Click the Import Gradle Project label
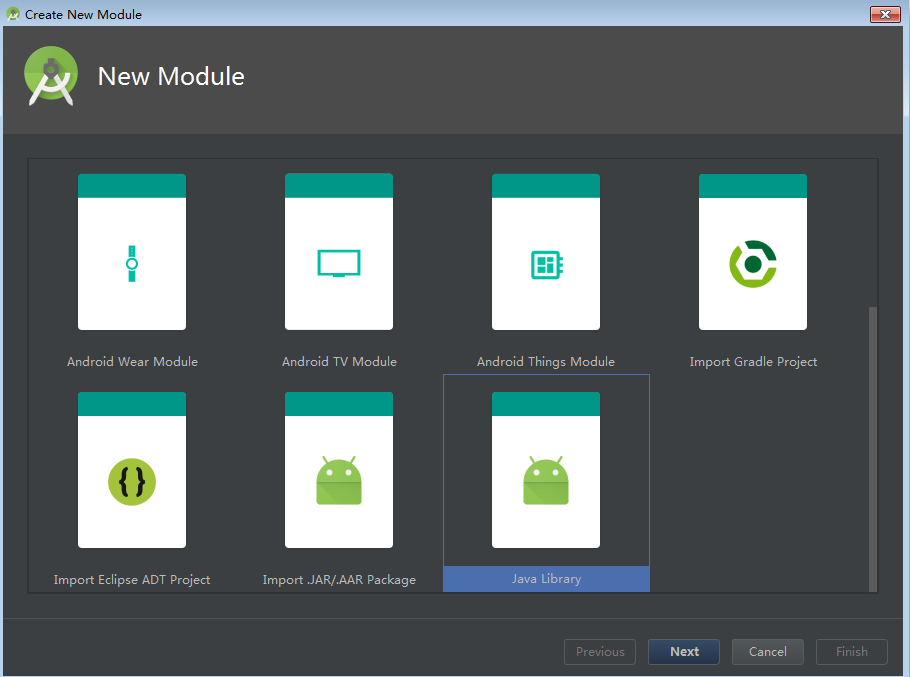 pyautogui.click(x=753, y=361)
